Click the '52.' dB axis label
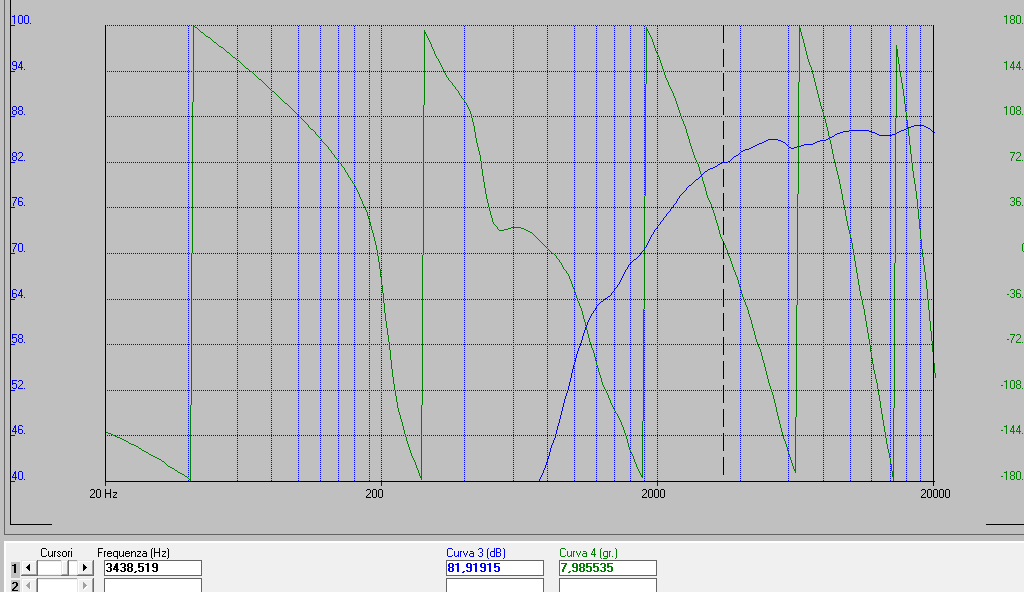 pyautogui.click(x=18, y=385)
